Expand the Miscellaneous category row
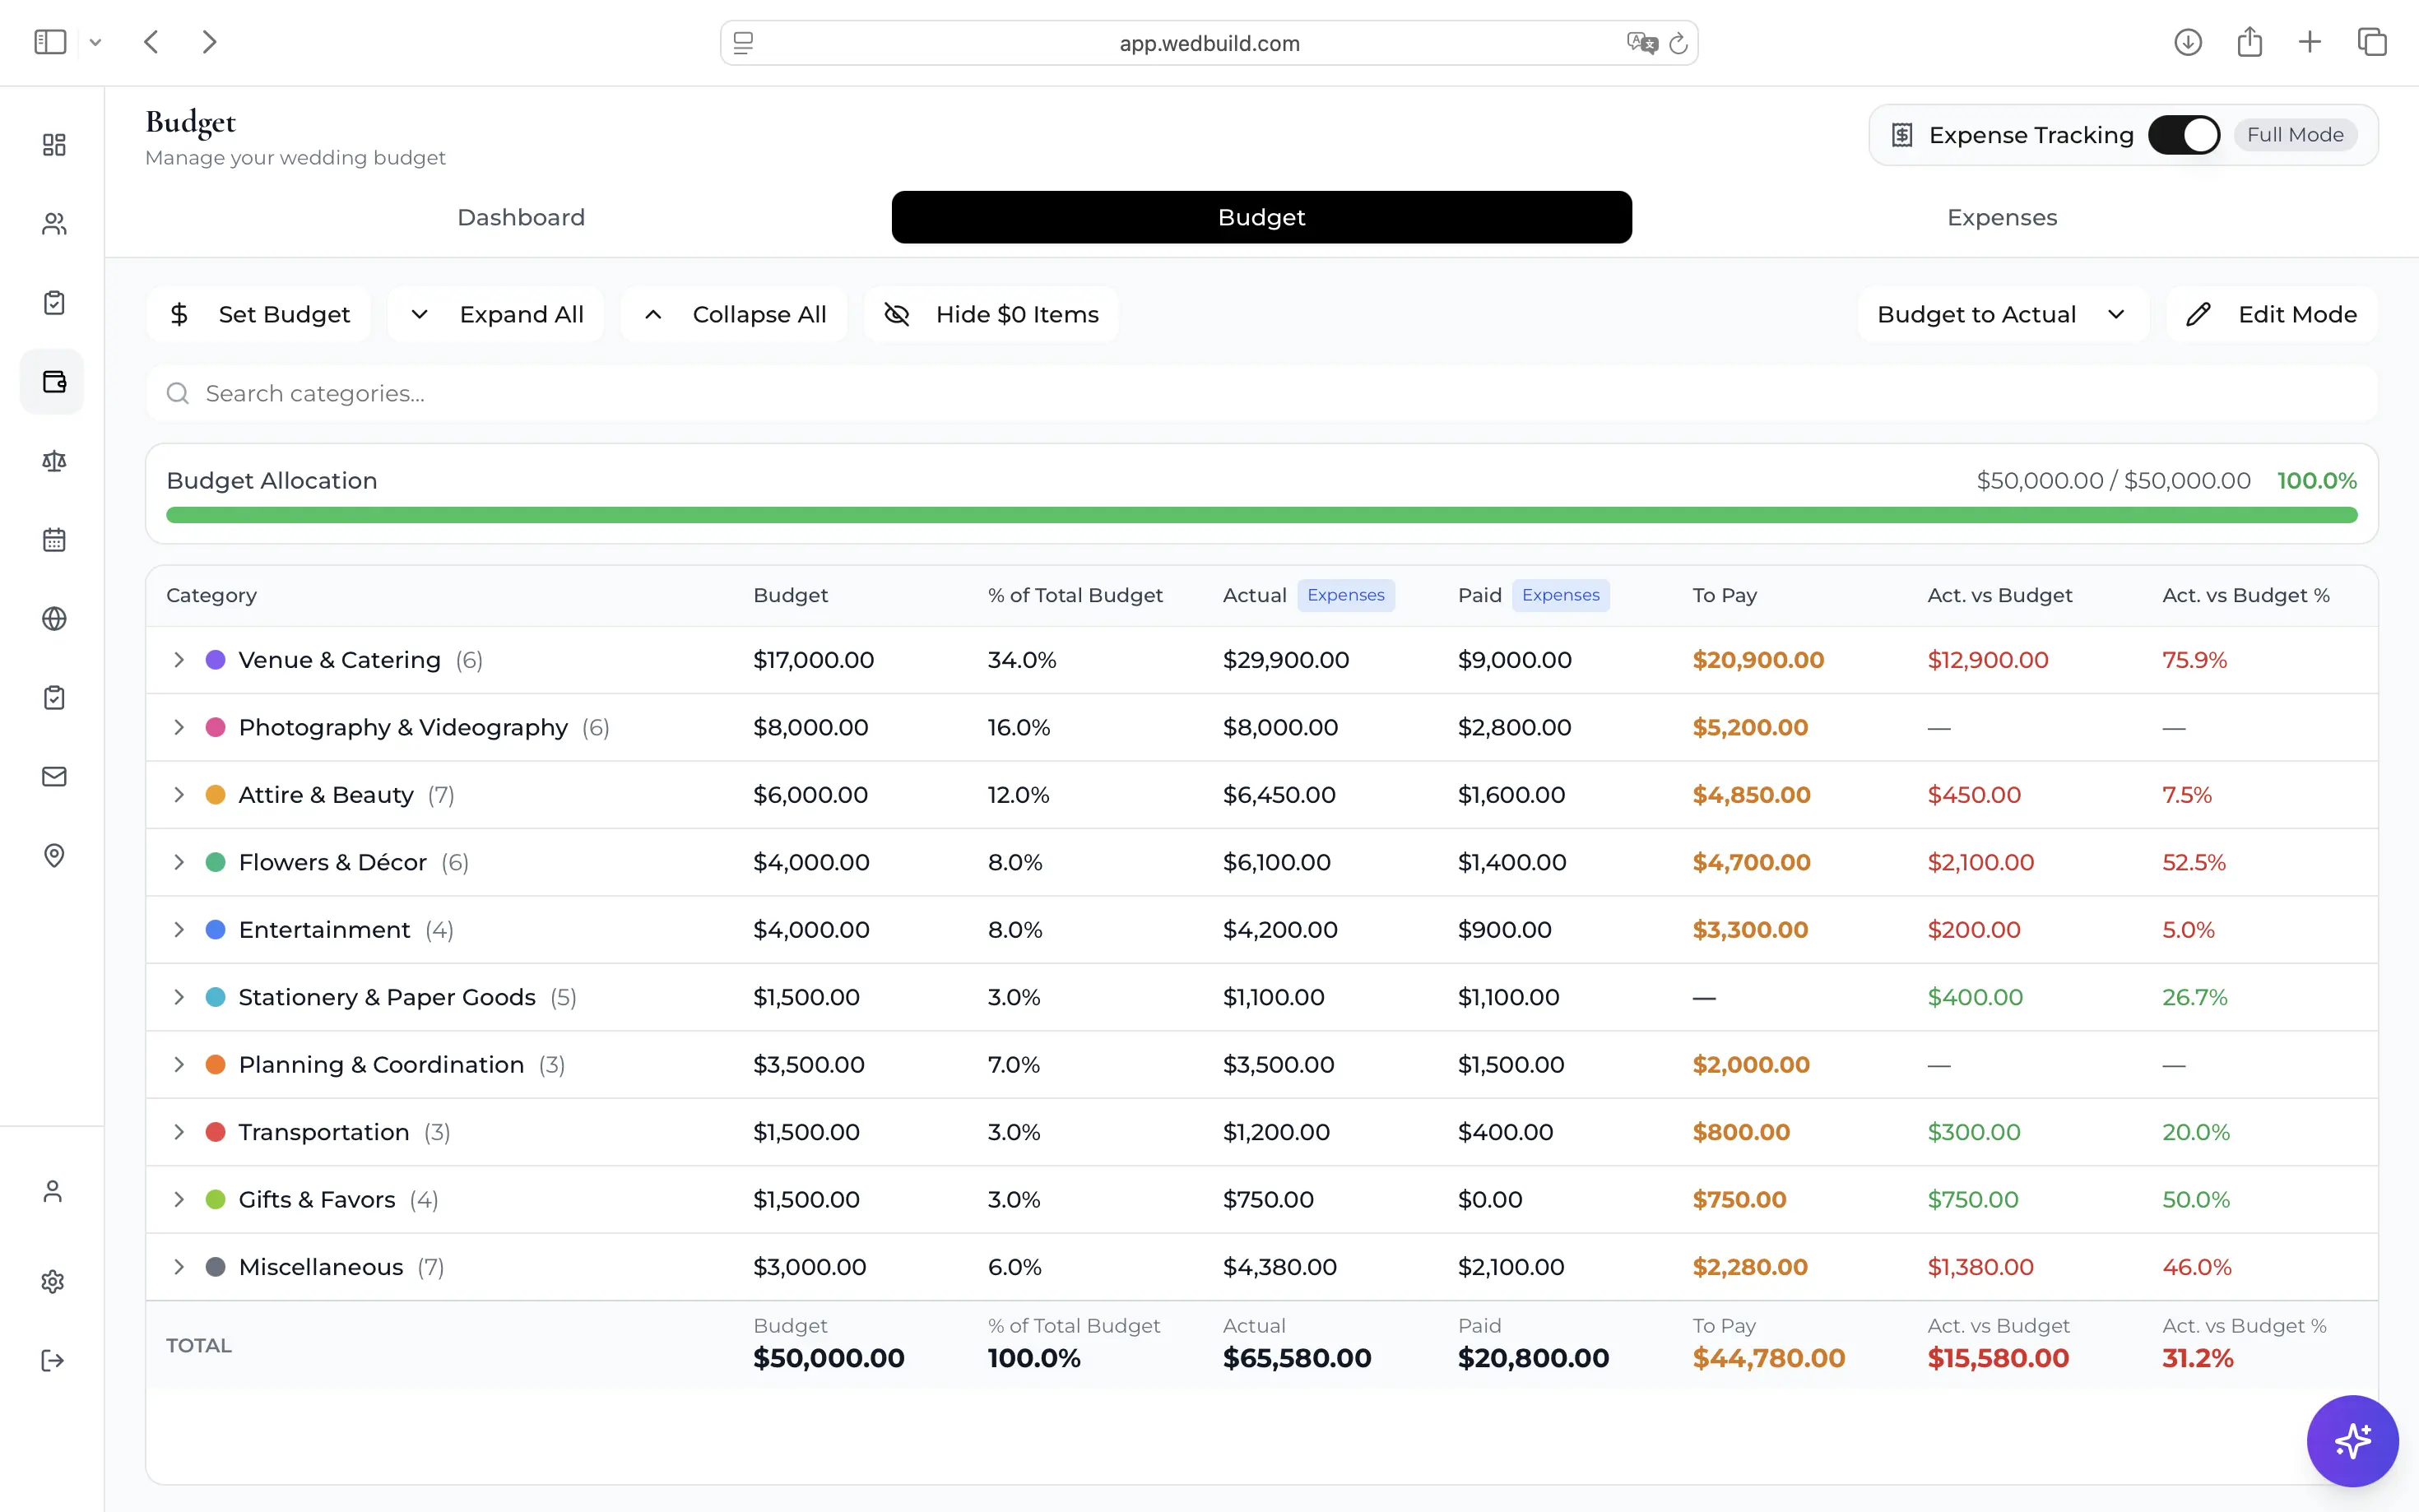The height and width of the screenshot is (1512, 2419). click(x=179, y=1267)
